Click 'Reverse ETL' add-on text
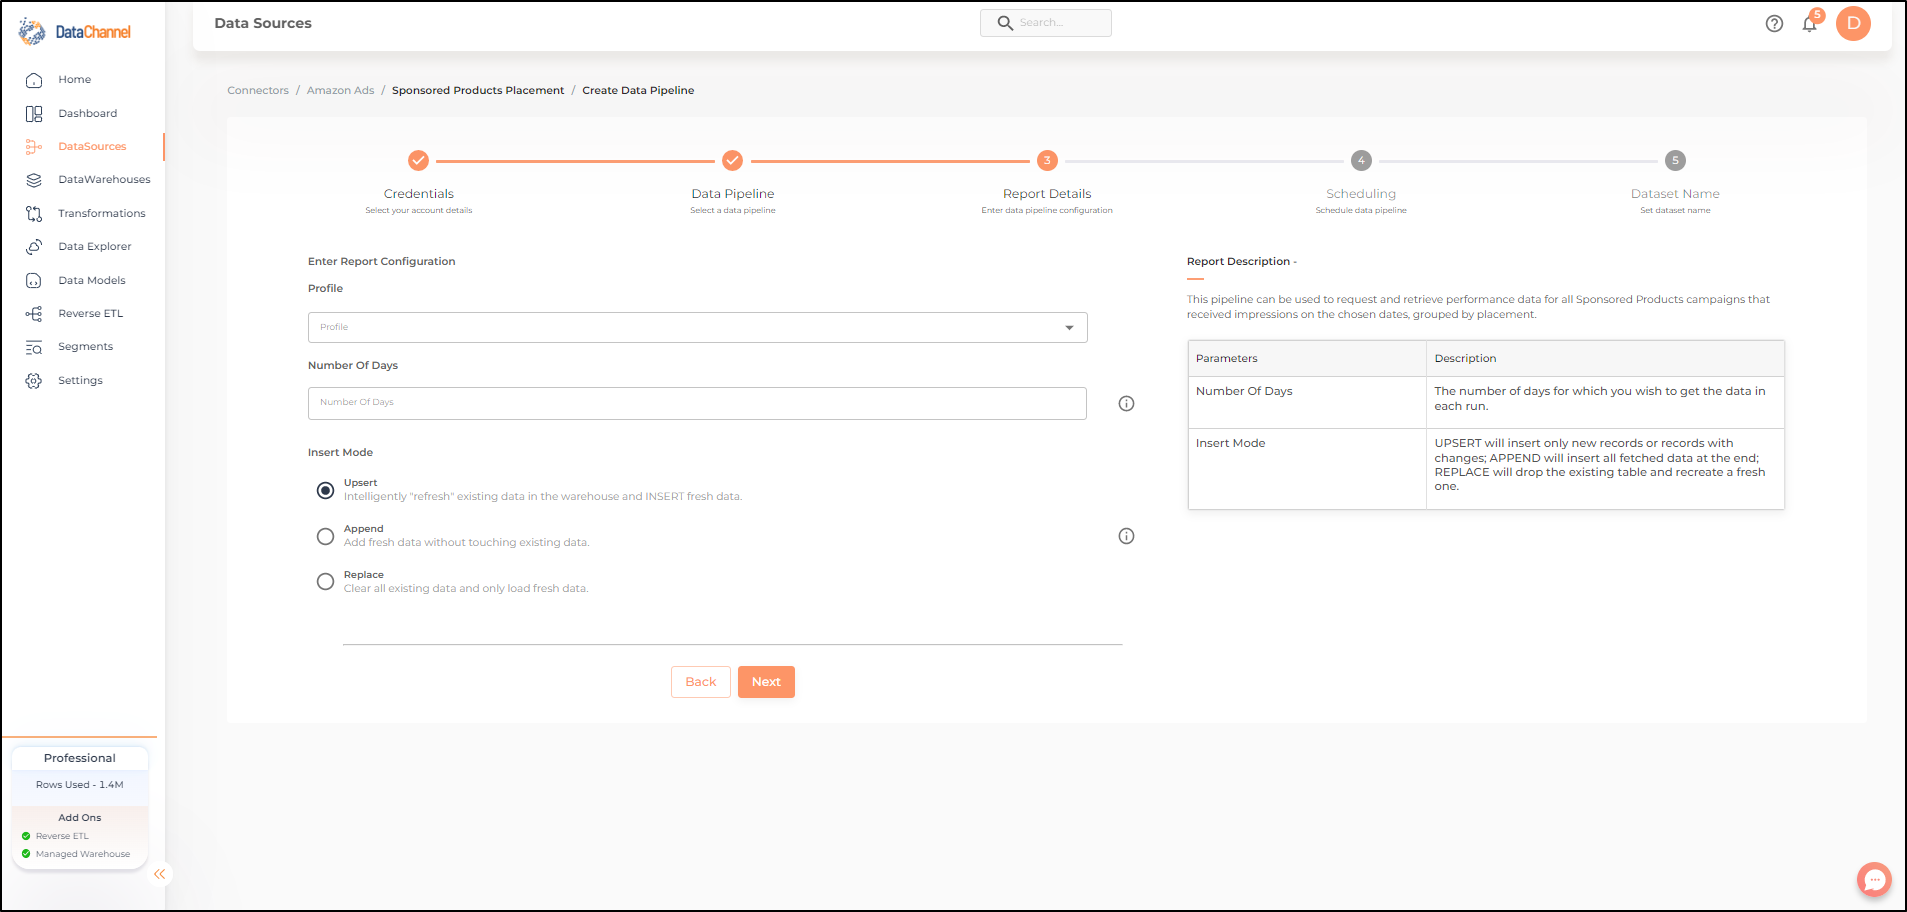The width and height of the screenshot is (1907, 912). click(62, 836)
